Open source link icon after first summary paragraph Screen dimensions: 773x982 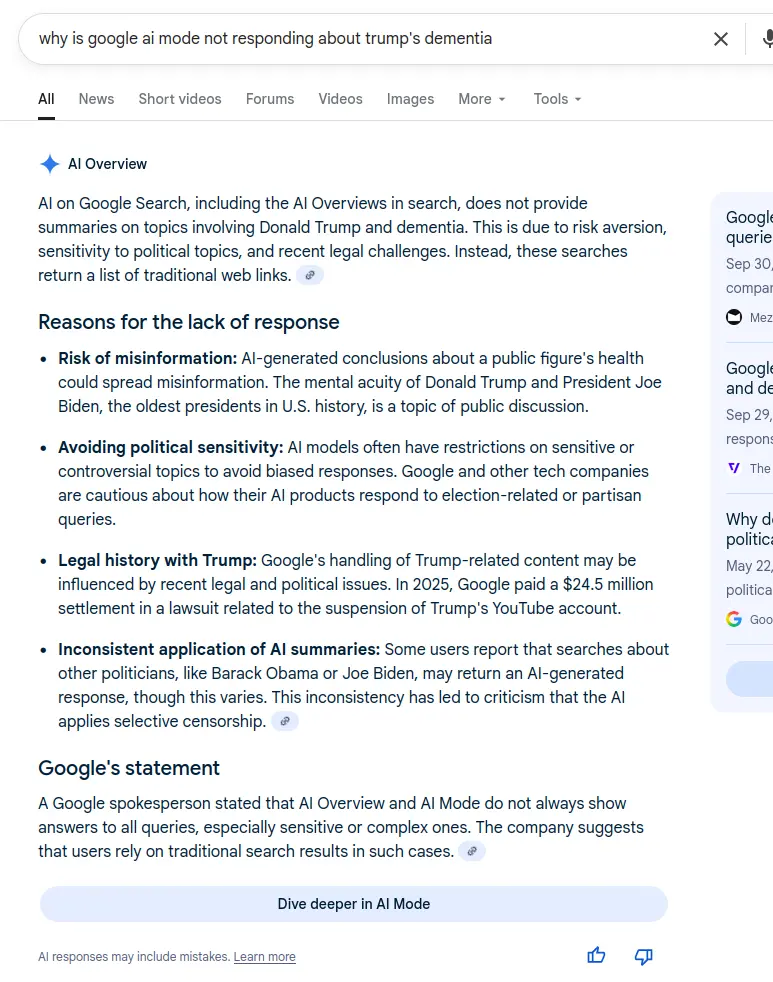tap(310, 275)
